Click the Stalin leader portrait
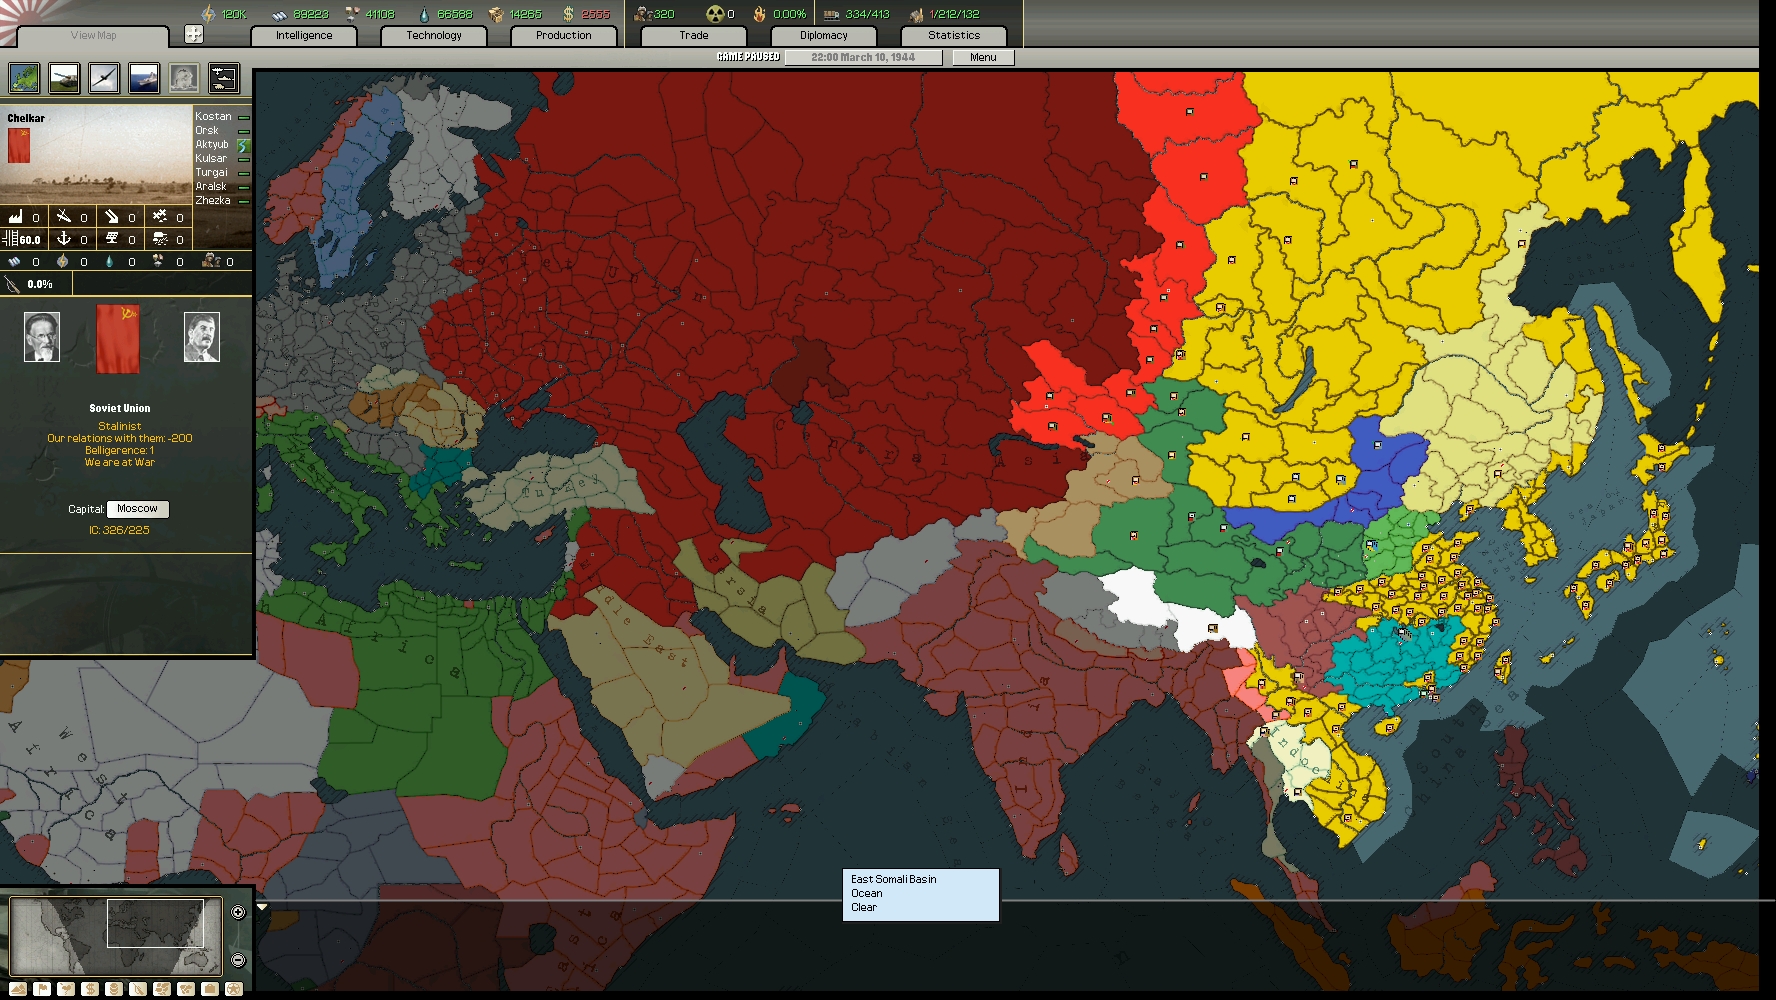 click(202, 337)
